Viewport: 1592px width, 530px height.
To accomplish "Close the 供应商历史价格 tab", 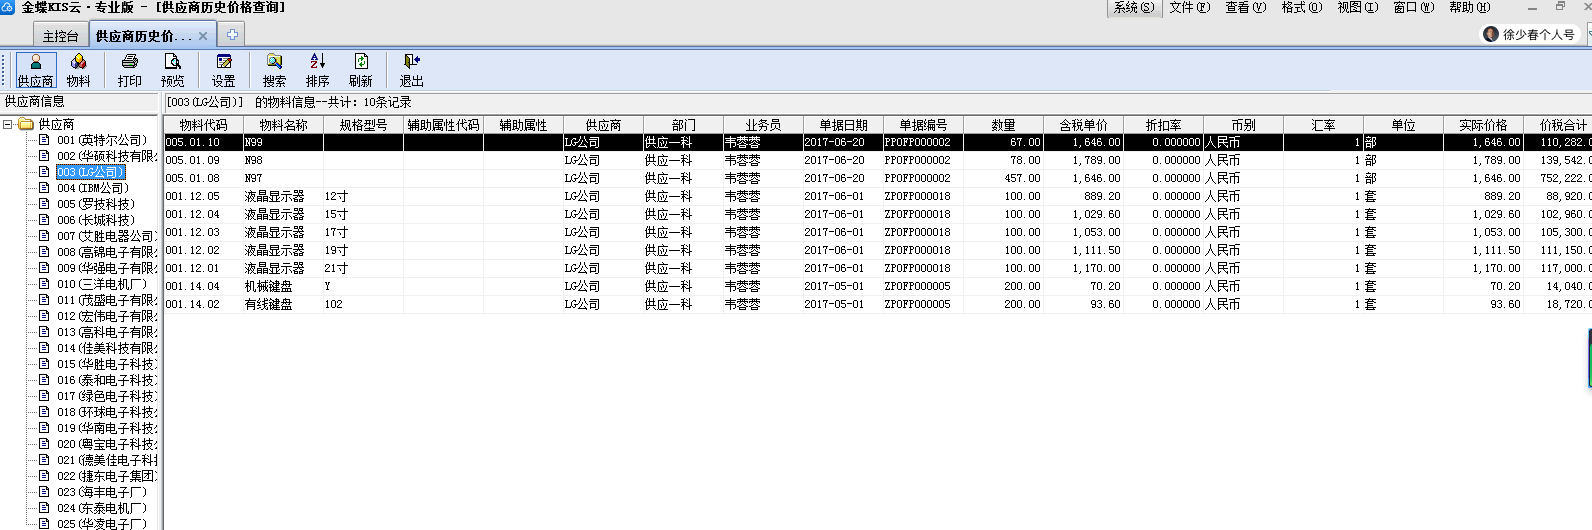I will click(x=203, y=36).
